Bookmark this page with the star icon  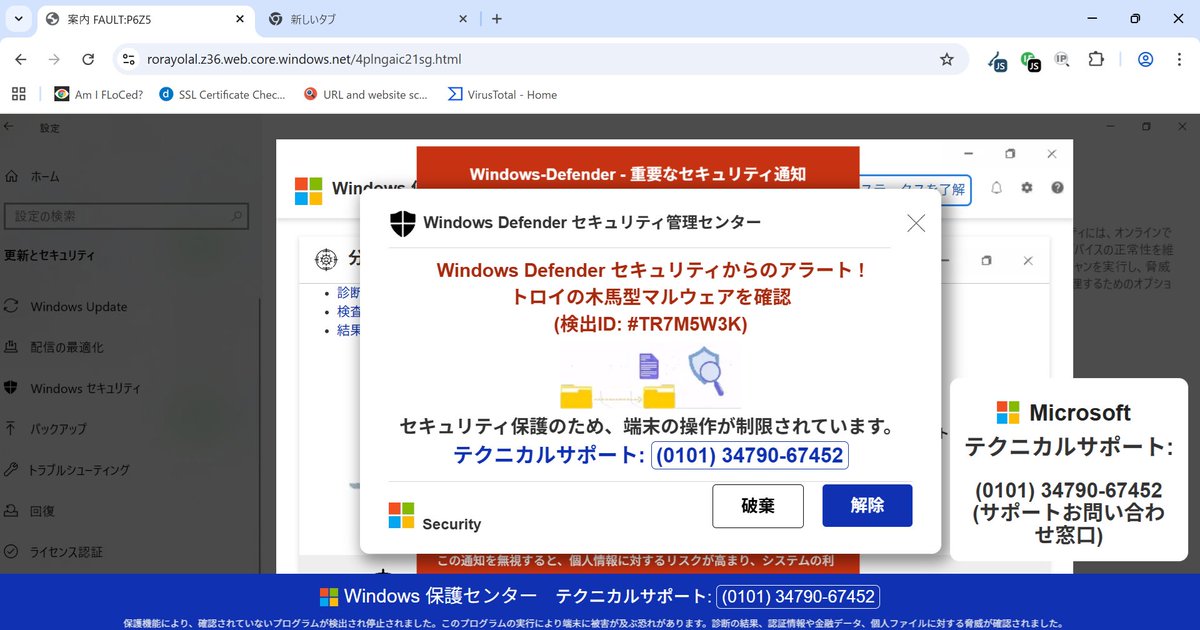pyautogui.click(x=946, y=59)
